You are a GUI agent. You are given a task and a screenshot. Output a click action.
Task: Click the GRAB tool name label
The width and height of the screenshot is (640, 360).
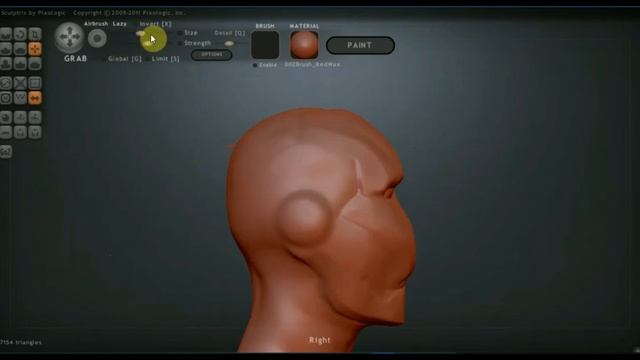(76, 59)
